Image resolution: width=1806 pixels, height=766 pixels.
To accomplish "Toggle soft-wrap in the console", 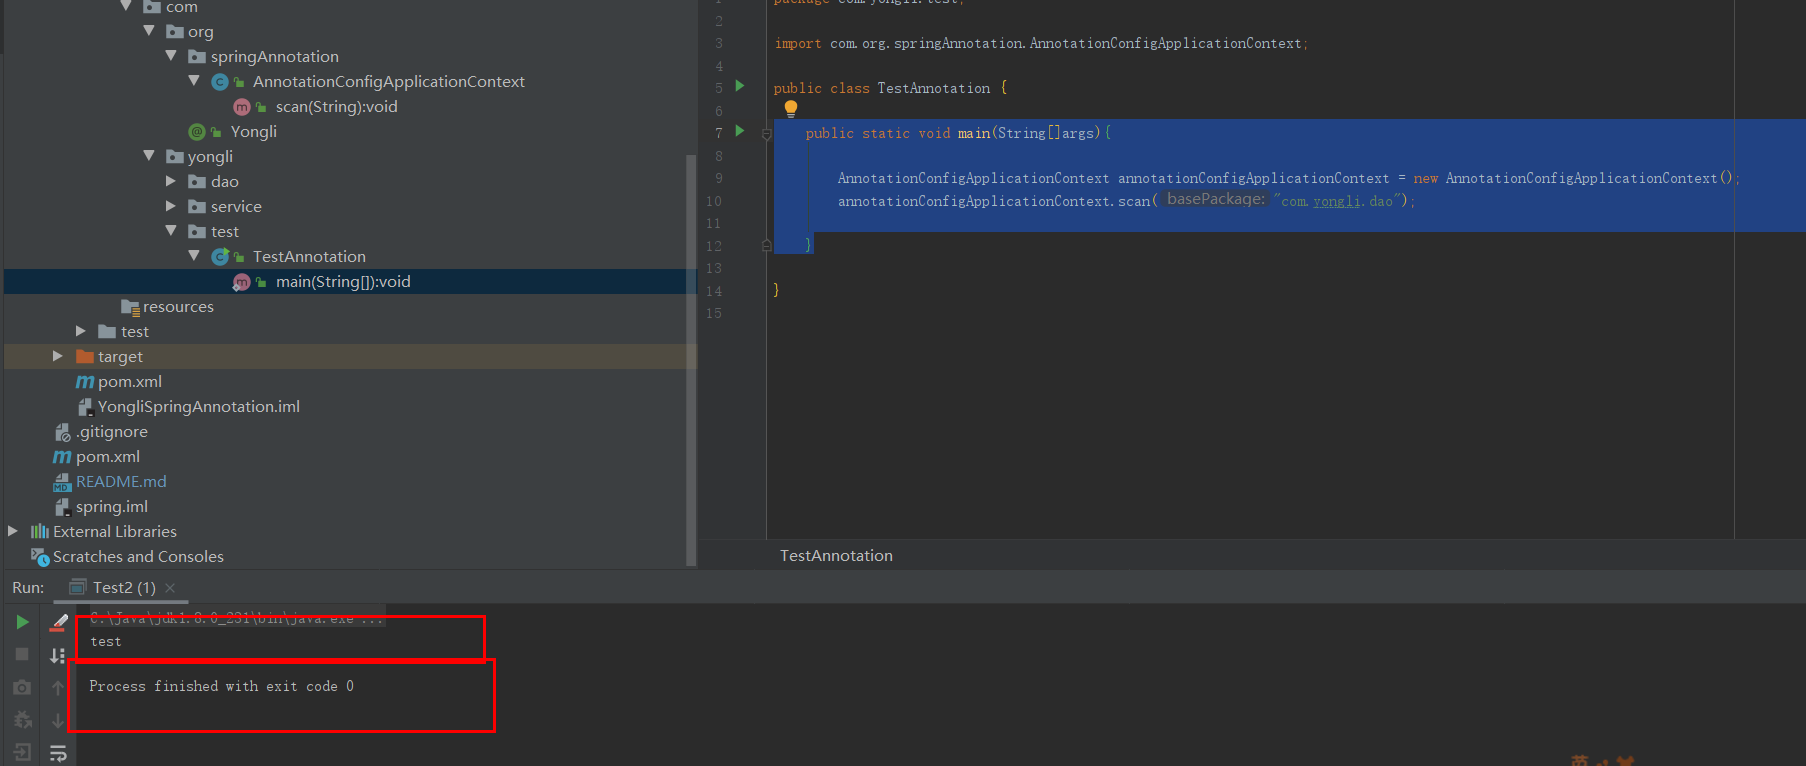I will [58, 753].
